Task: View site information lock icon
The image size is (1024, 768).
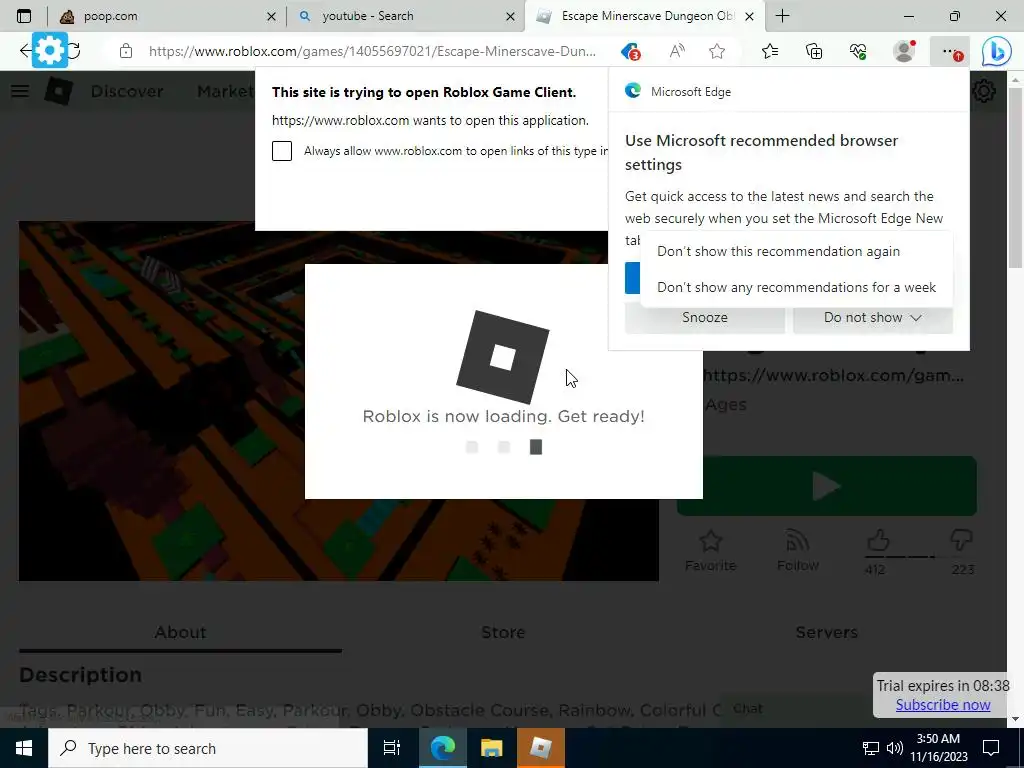Action: [126, 51]
